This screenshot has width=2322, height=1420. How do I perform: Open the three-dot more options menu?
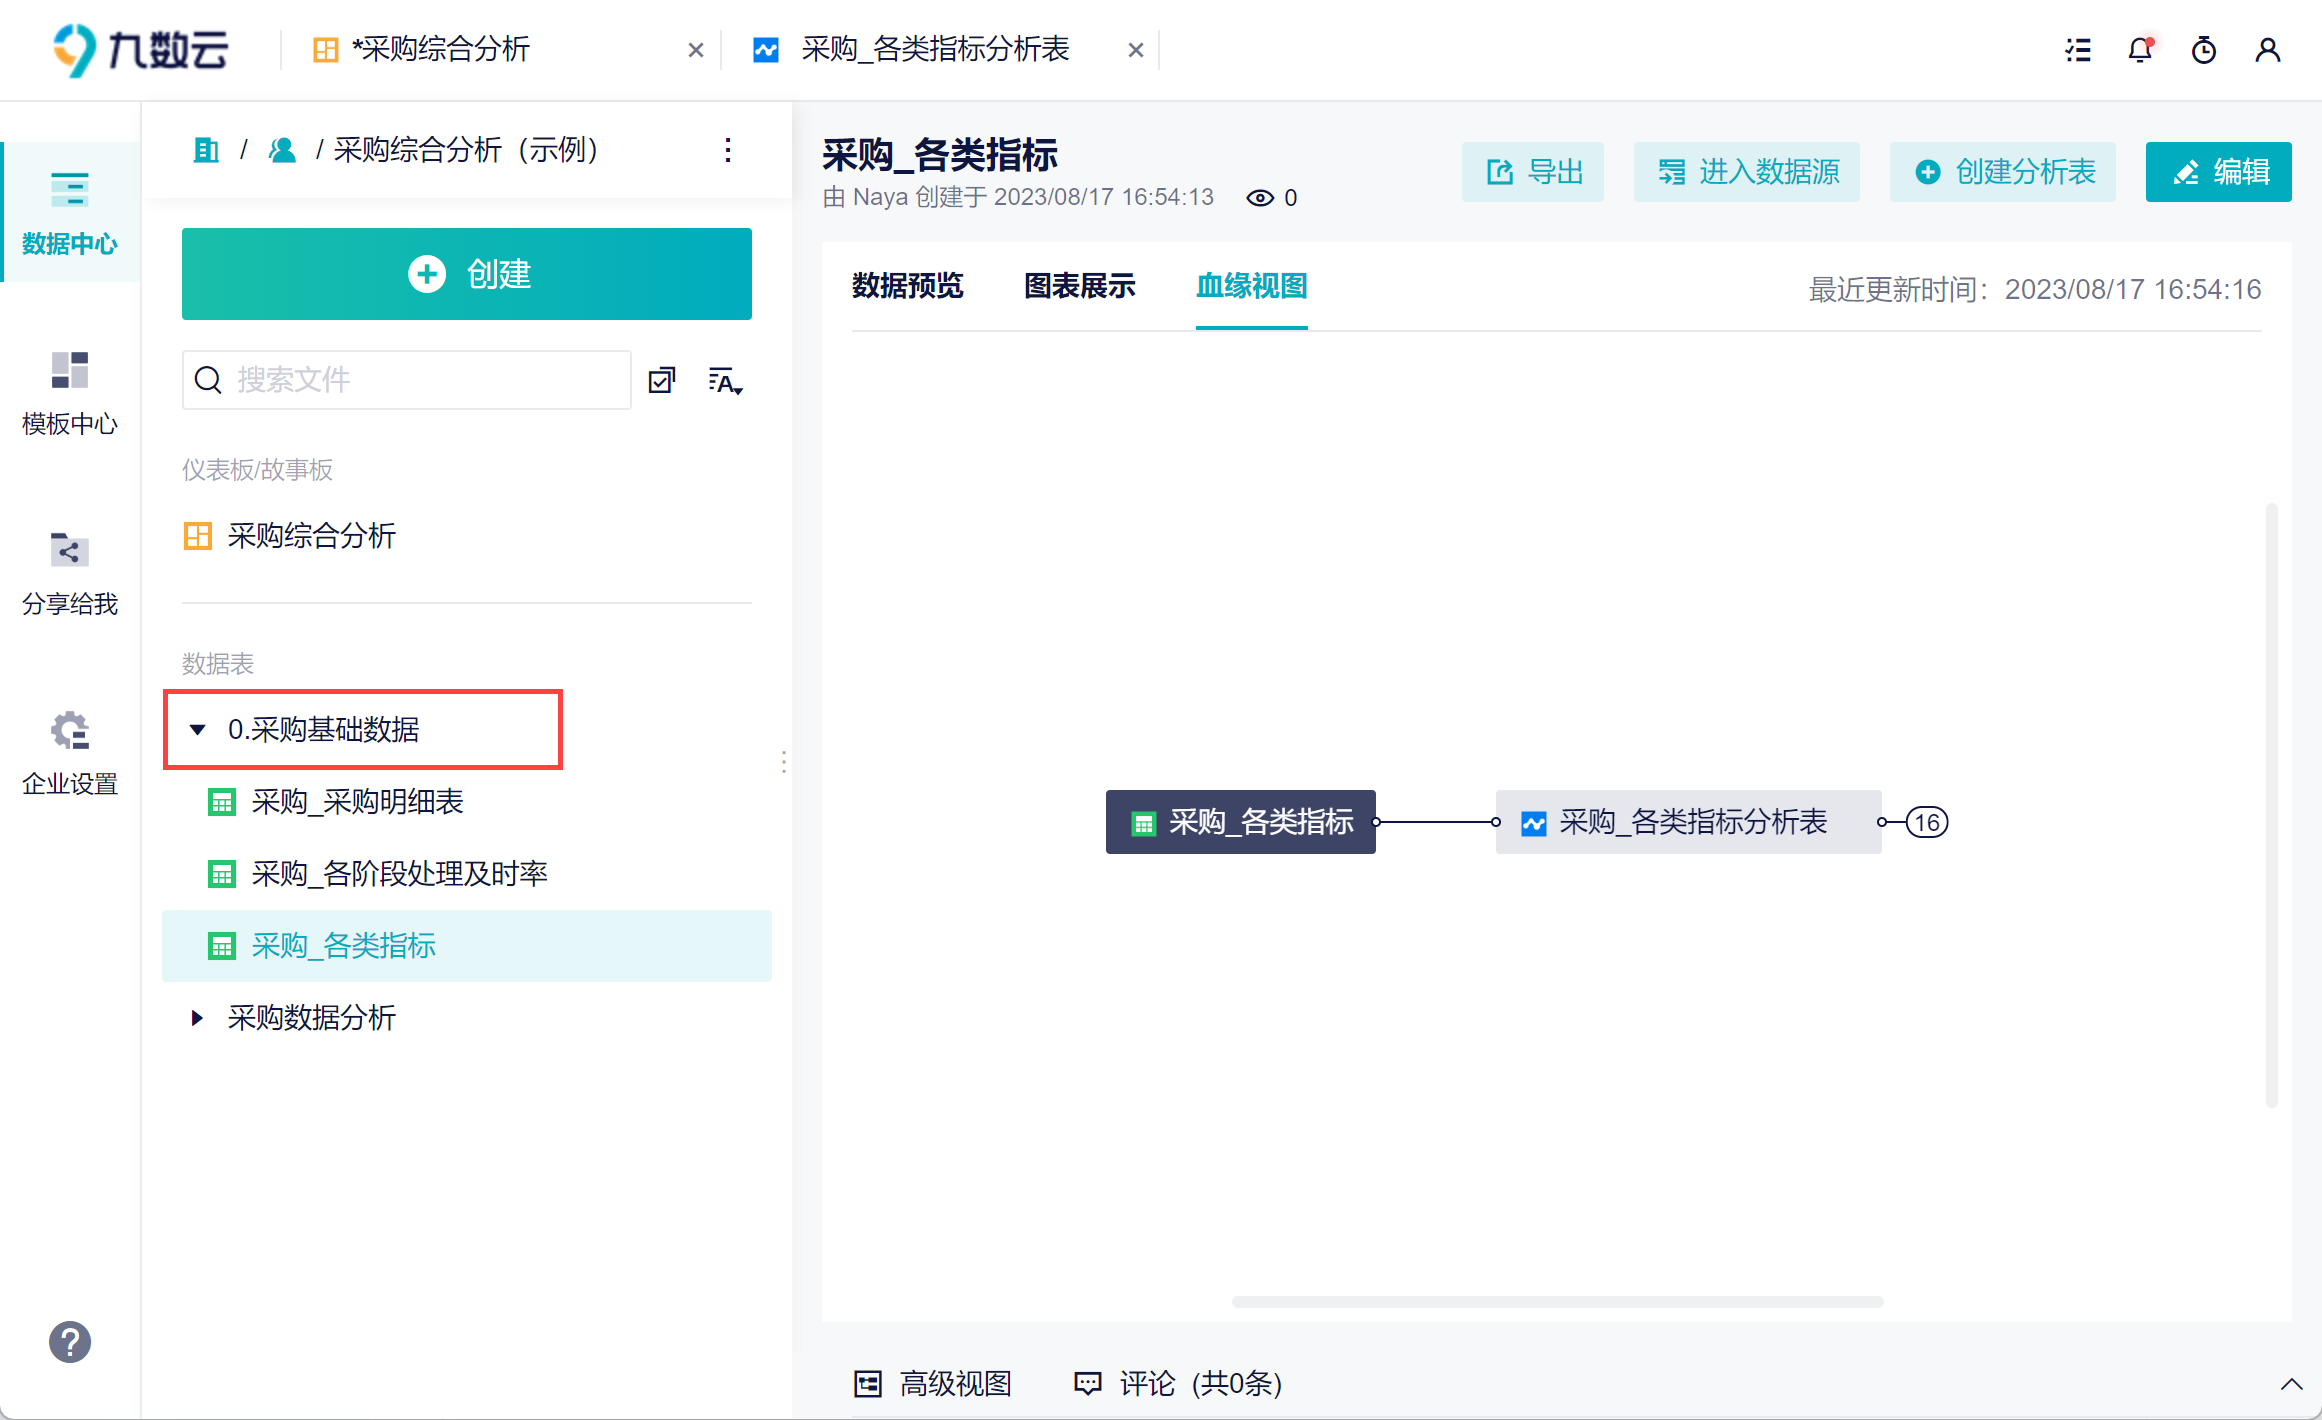728,151
